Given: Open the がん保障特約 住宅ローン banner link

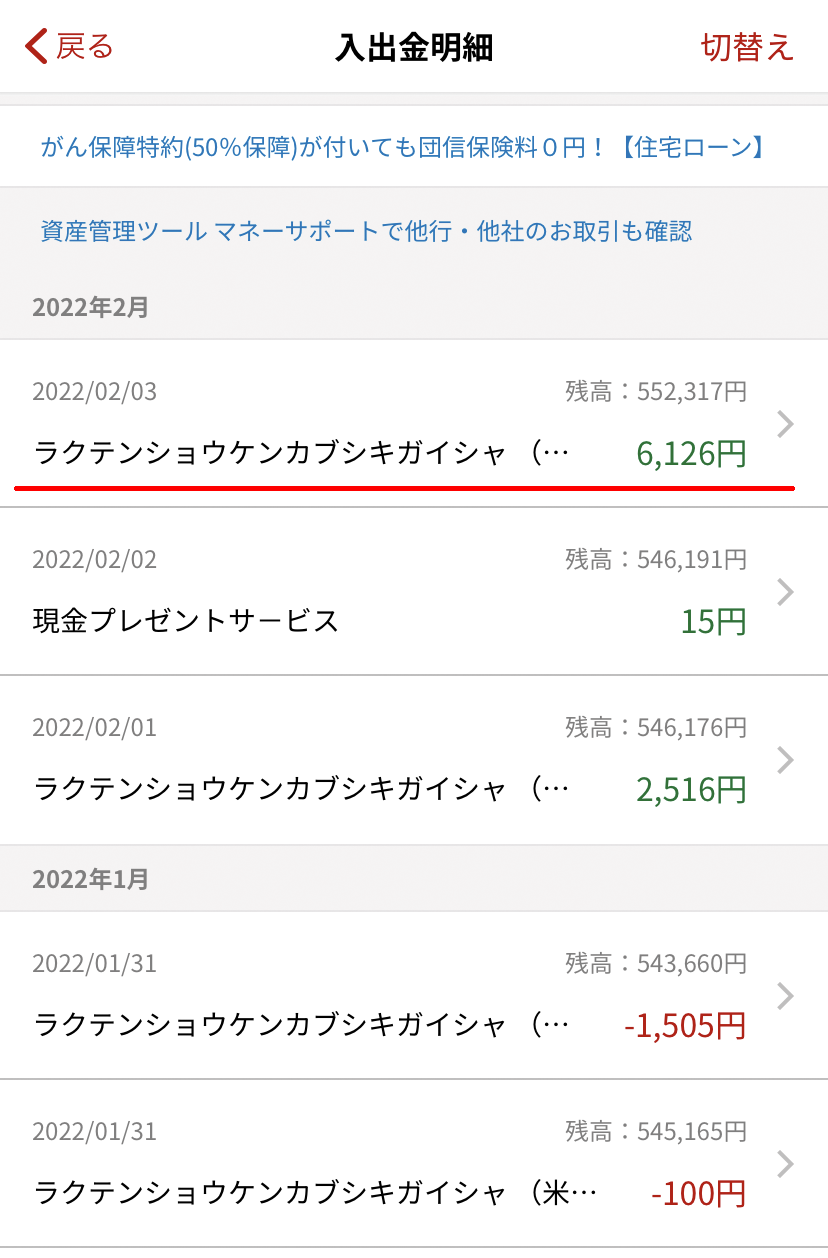Looking at the screenshot, I should click(403, 148).
